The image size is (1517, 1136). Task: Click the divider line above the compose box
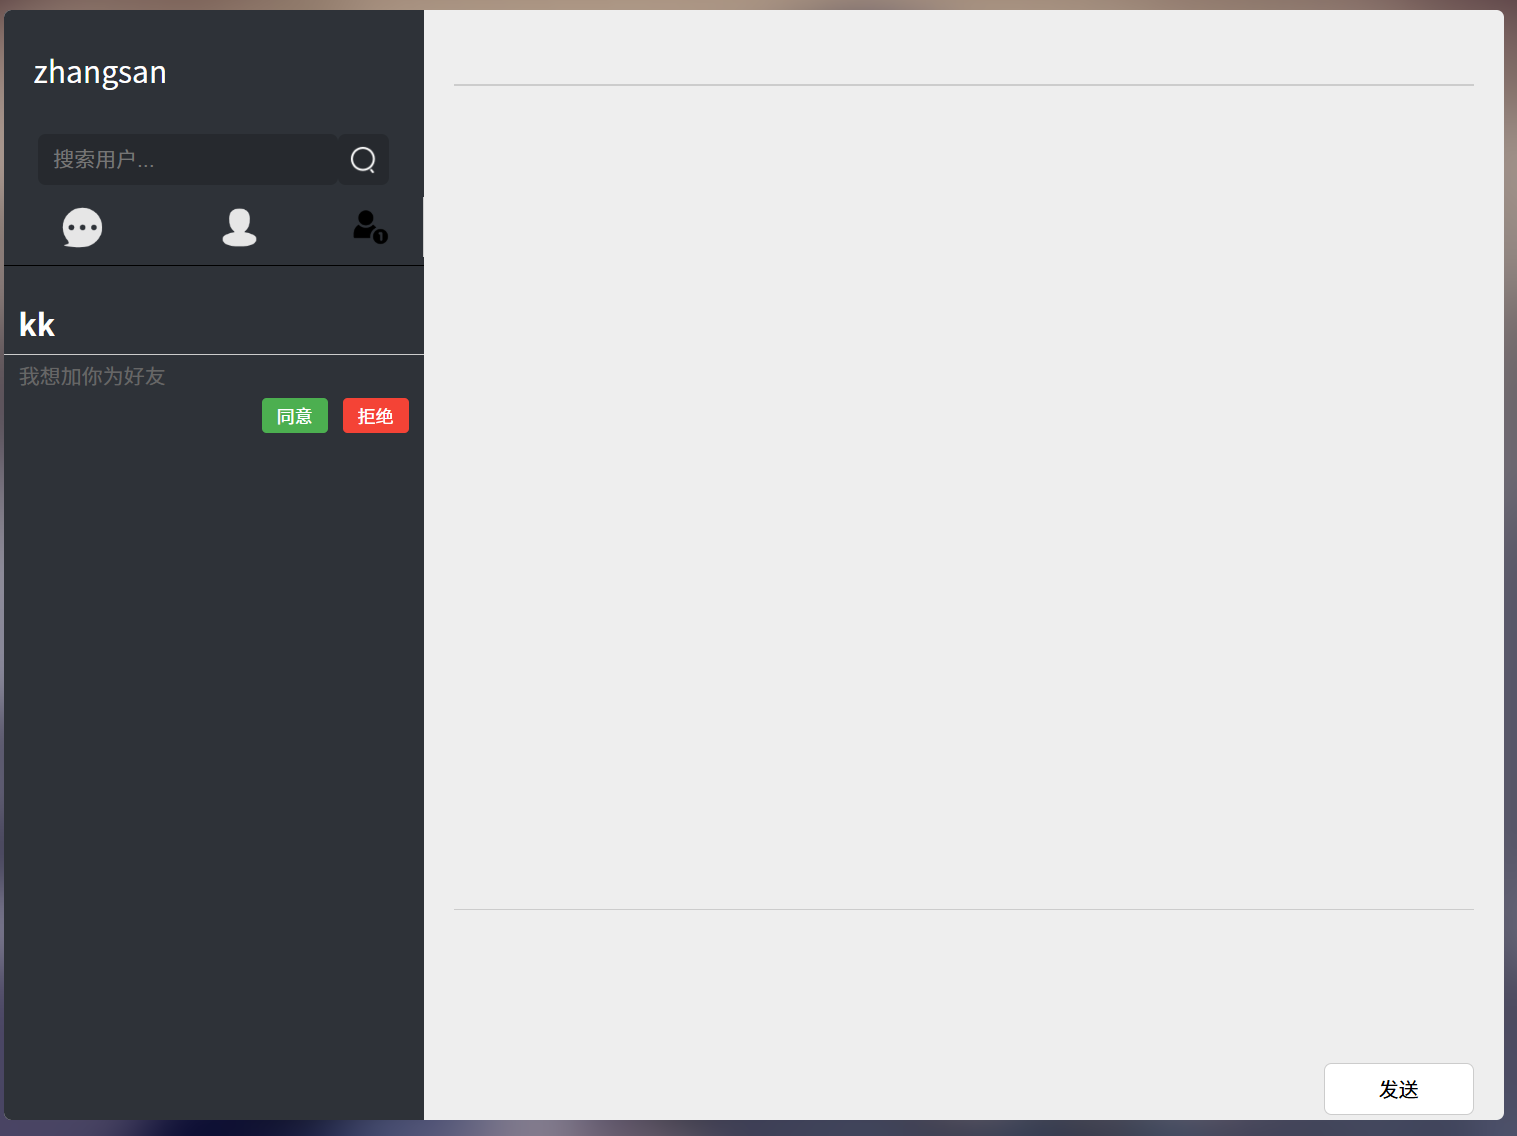tap(964, 909)
